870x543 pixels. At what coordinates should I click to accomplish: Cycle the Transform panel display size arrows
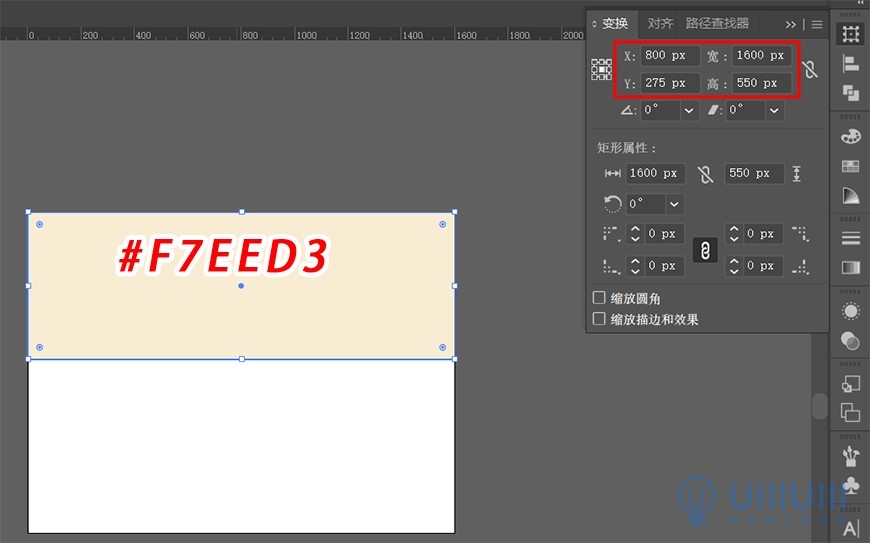click(594, 24)
